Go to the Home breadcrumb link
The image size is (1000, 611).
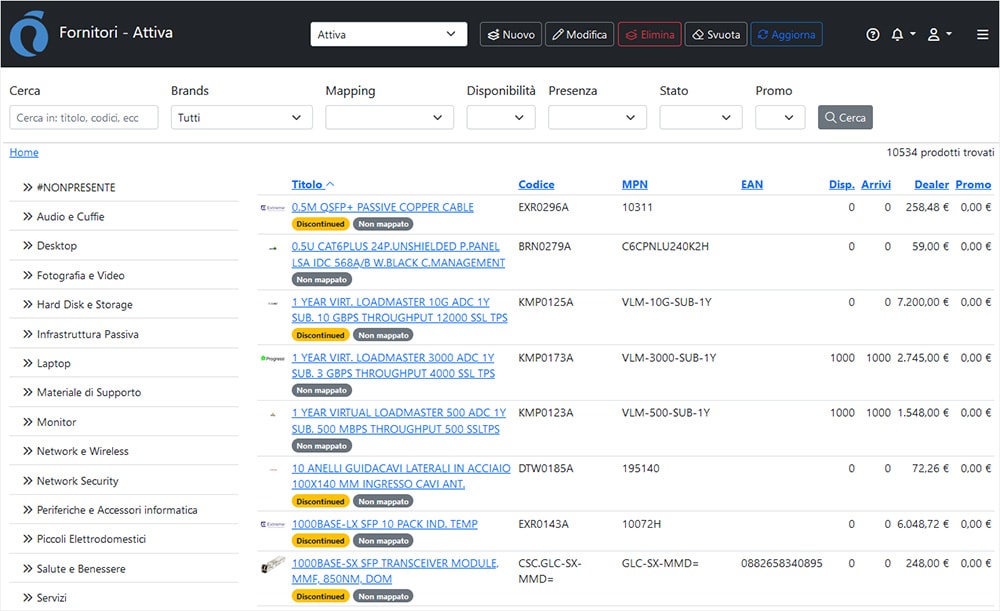(24, 152)
